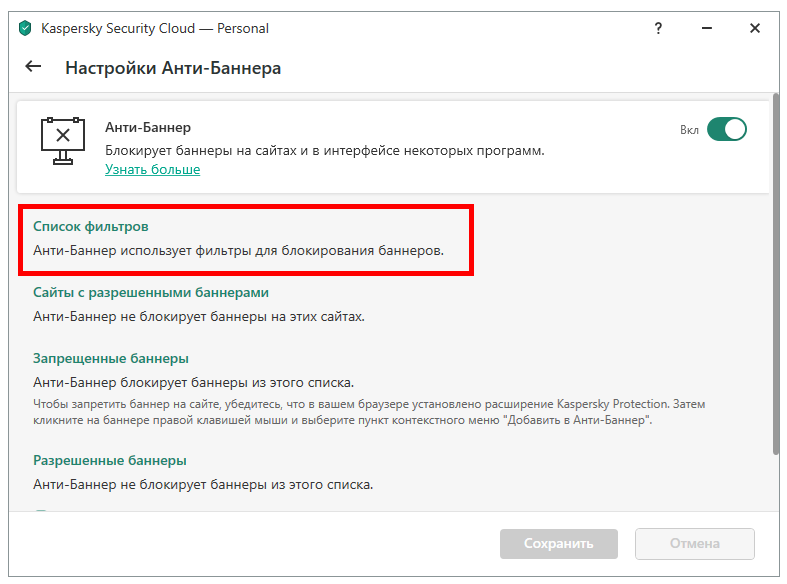Click the Kaspersky shield logo icon

(x=25, y=28)
